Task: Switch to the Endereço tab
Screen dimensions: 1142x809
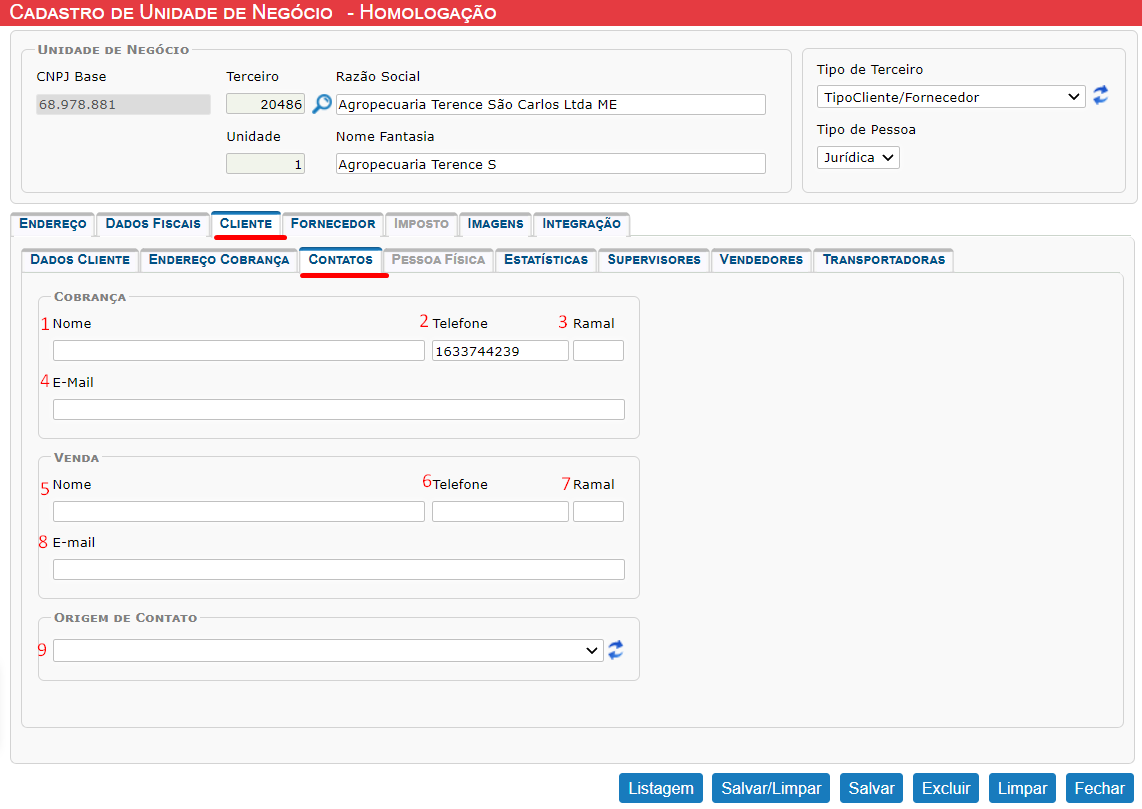Action: pos(52,224)
